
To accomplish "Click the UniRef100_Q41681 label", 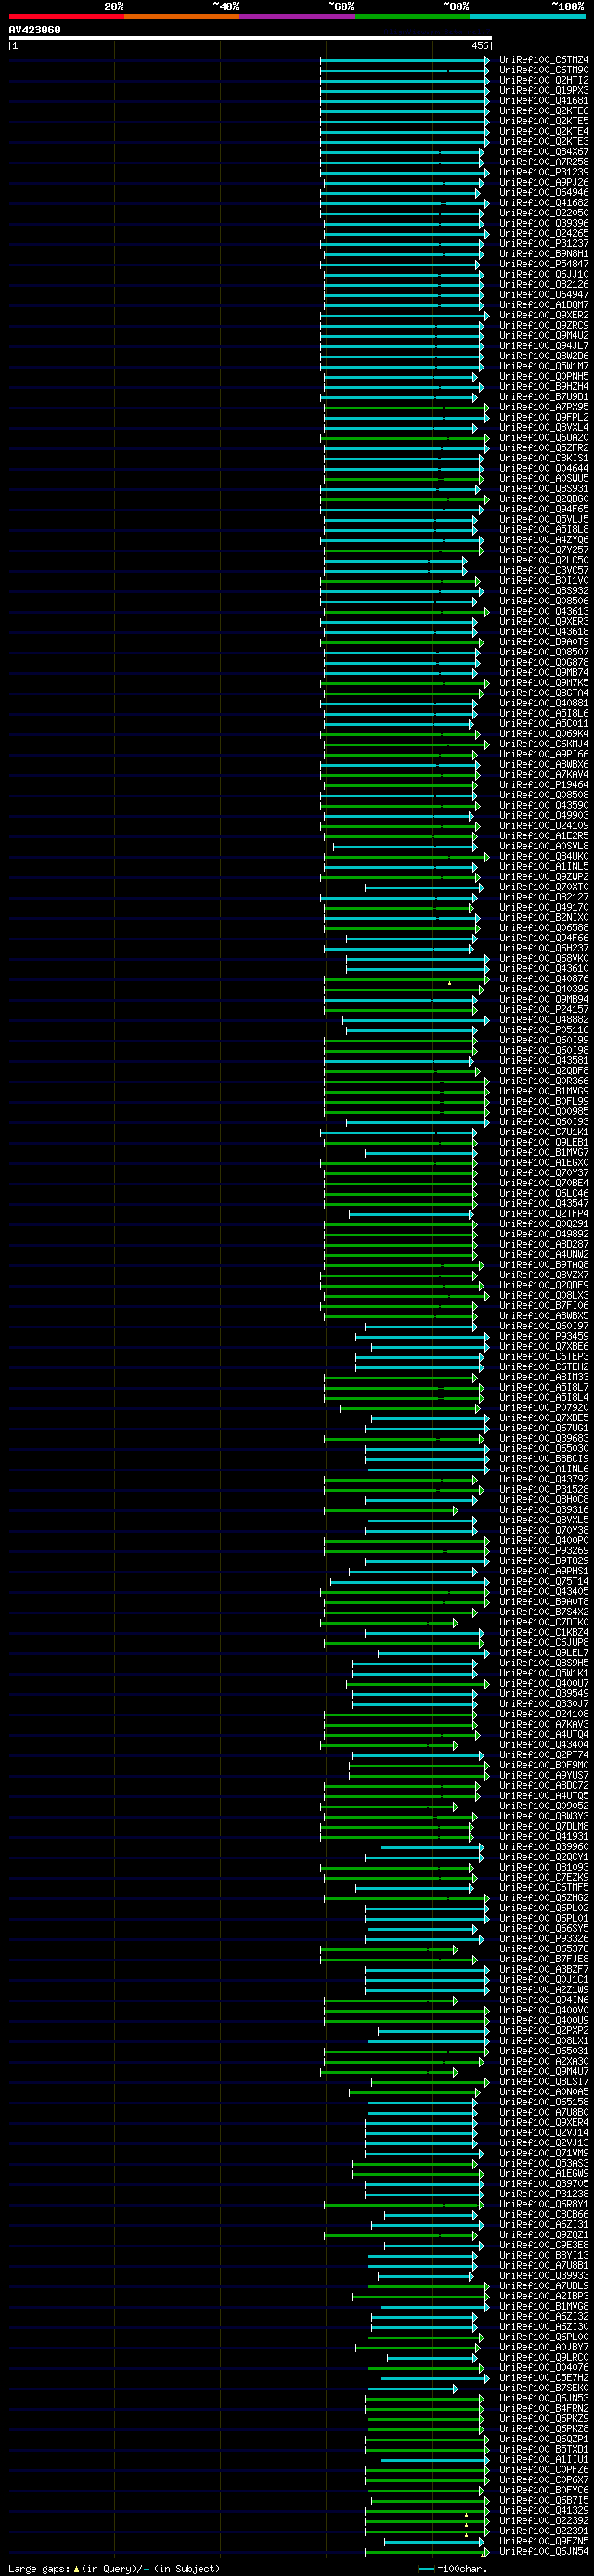I will point(544,101).
